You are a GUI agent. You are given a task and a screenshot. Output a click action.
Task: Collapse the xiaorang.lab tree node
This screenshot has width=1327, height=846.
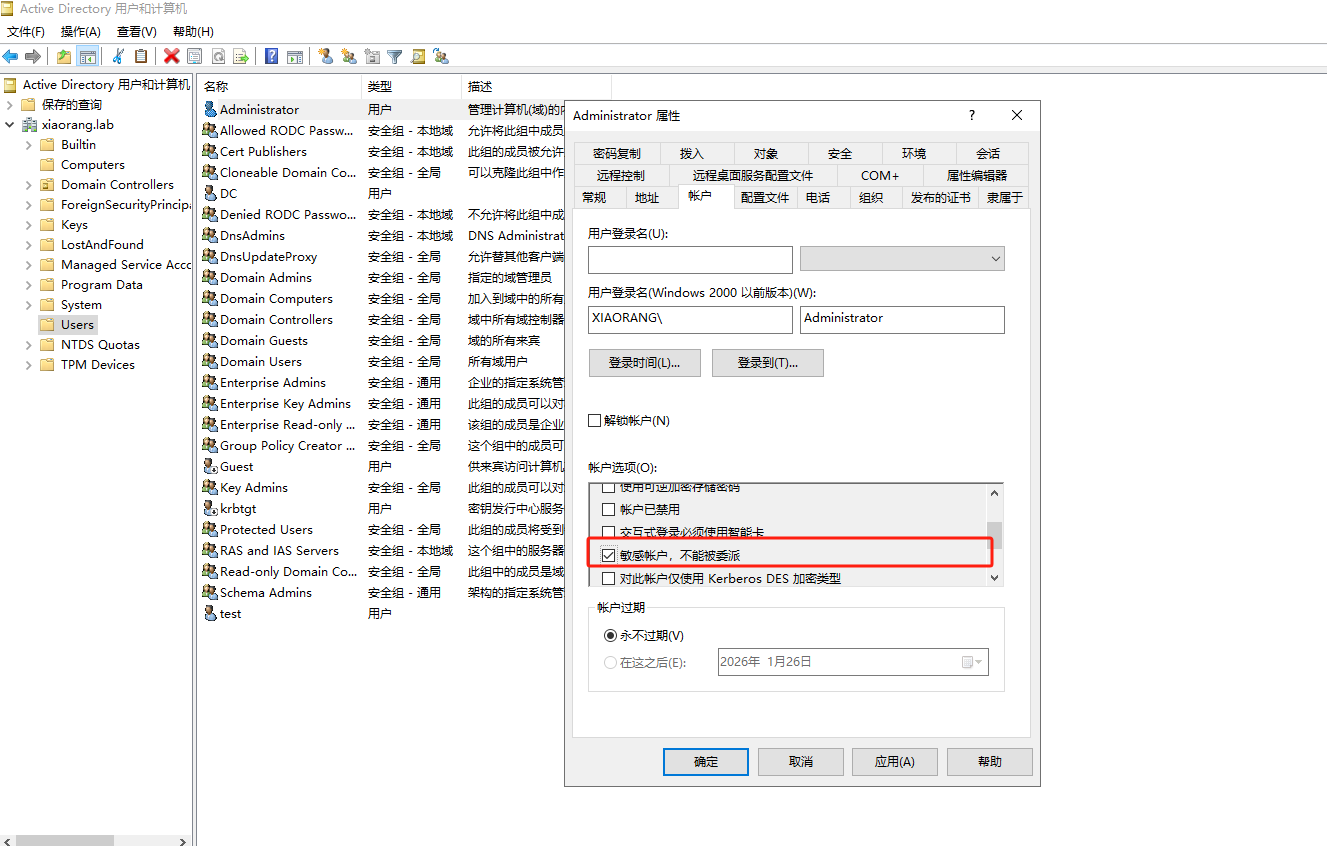(x=10, y=125)
